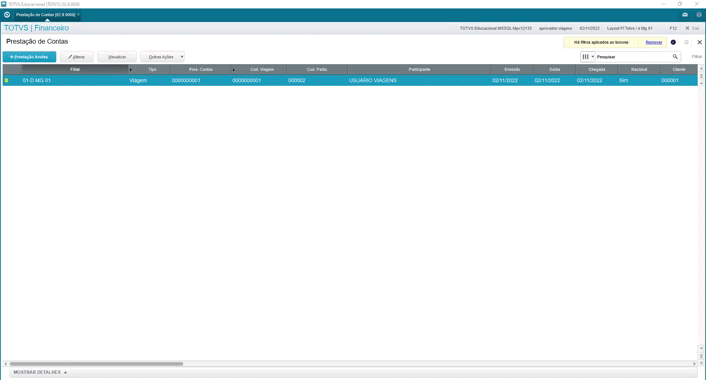Click the Remover link to clear filters

[654, 42]
